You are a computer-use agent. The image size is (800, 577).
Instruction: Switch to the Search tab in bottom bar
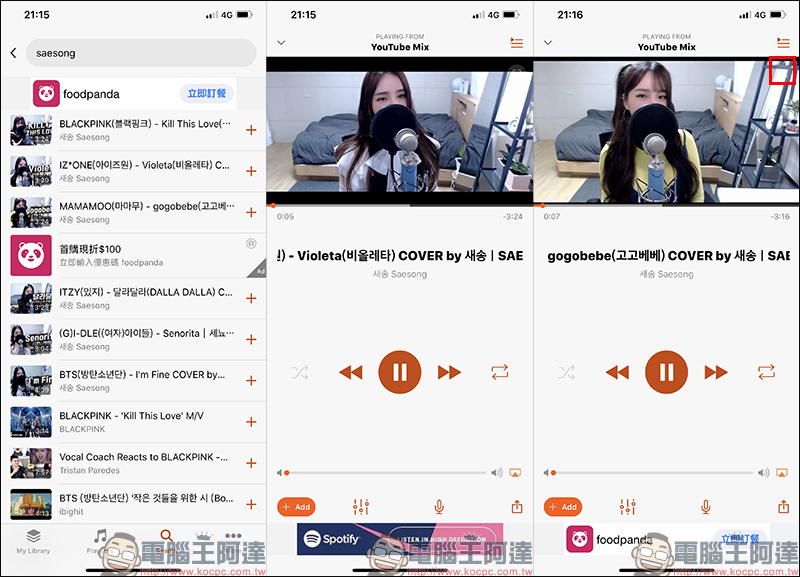coord(166,541)
